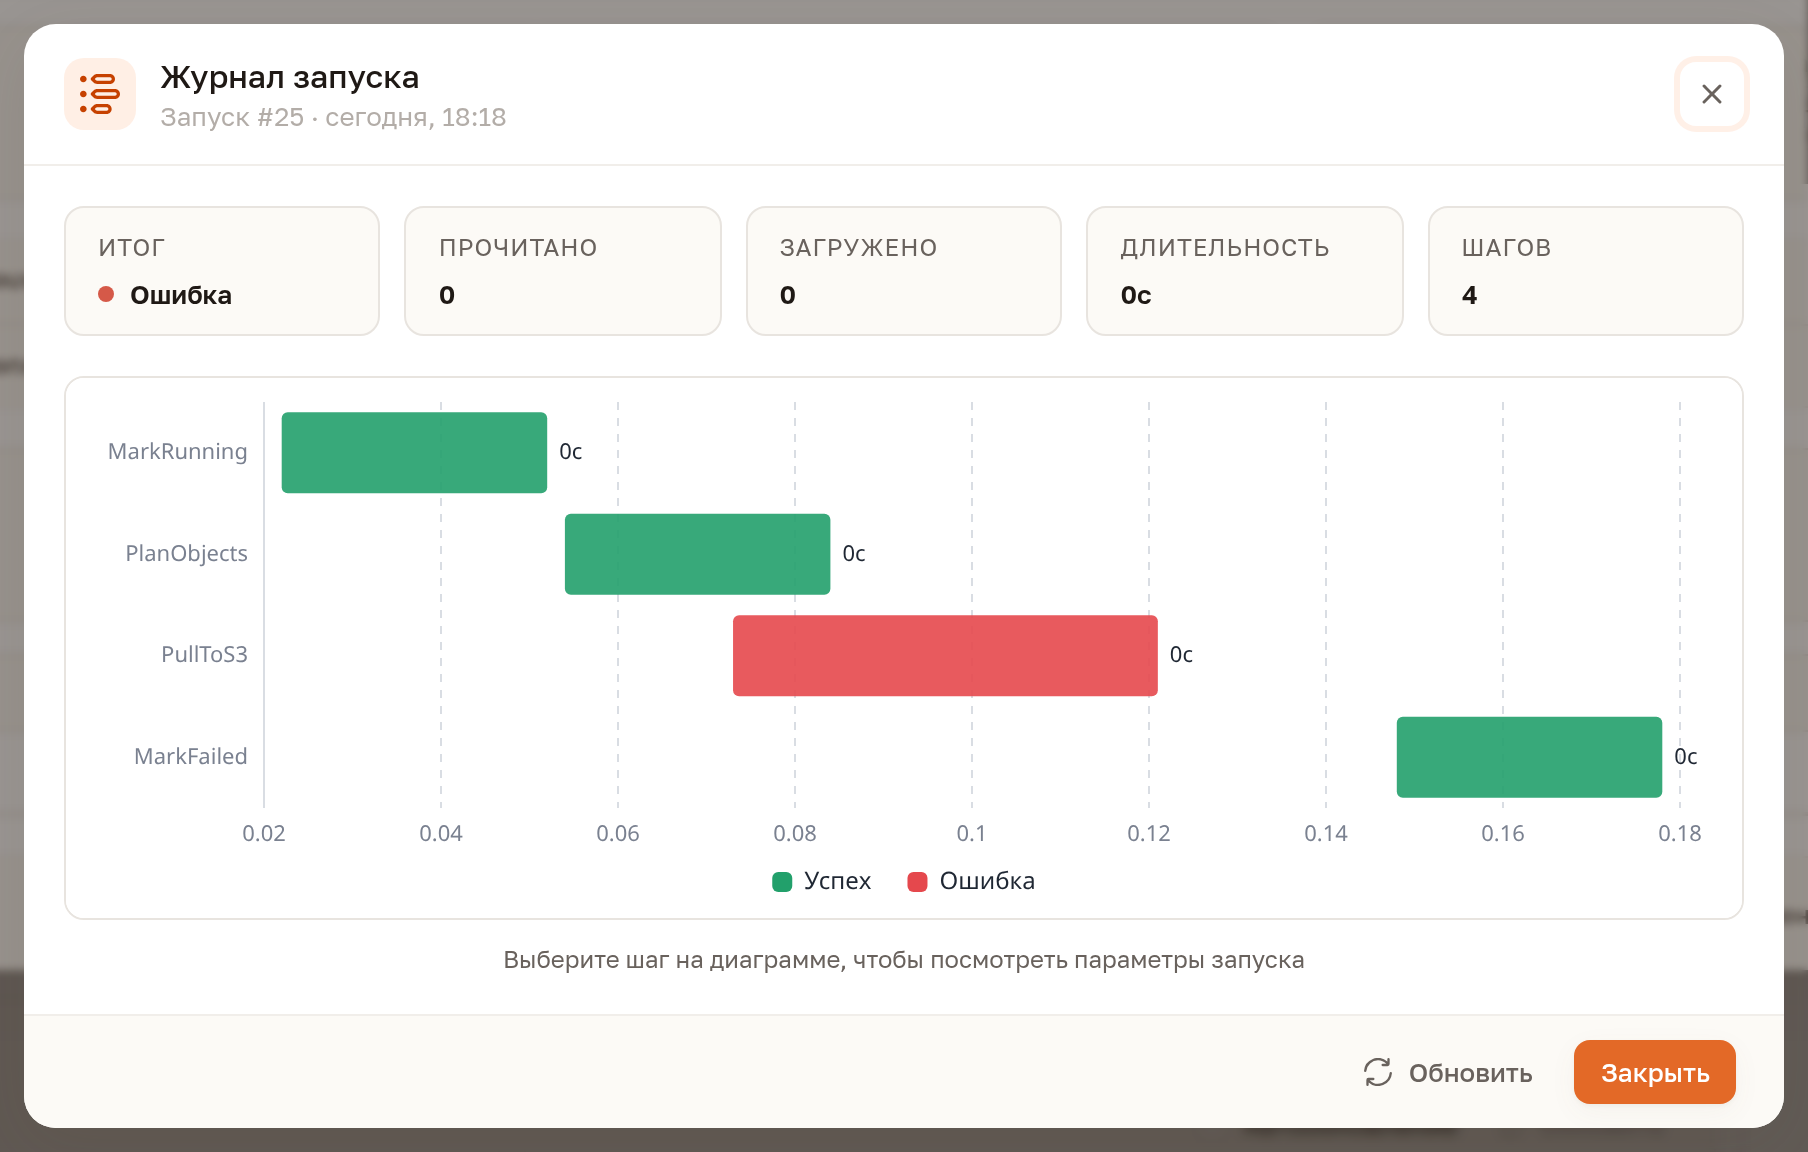The width and height of the screenshot is (1808, 1152).
Task: Toggle the Успех legend swatch
Action: (782, 881)
